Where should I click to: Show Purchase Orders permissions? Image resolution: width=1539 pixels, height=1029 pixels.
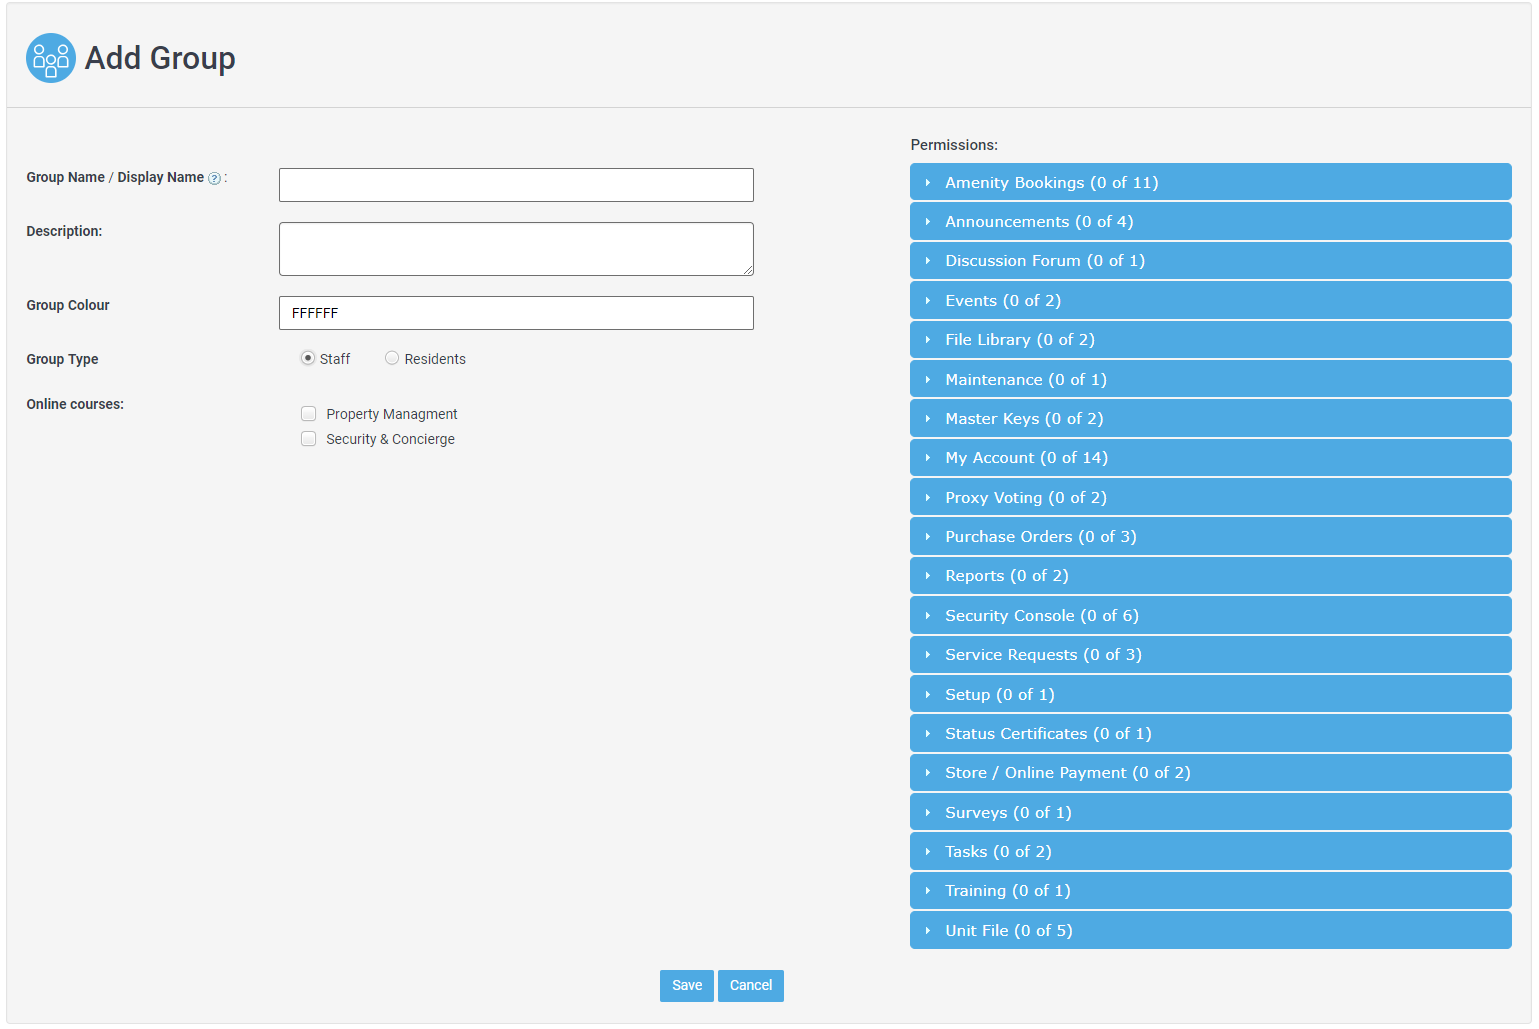pyautogui.click(x=1209, y=537)
